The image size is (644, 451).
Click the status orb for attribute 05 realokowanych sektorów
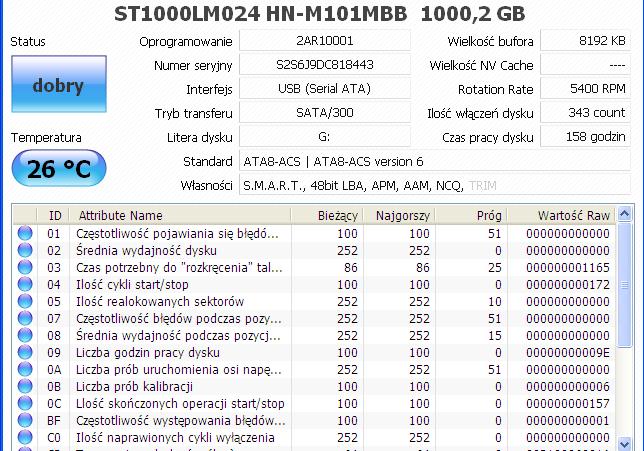(25, 301)
